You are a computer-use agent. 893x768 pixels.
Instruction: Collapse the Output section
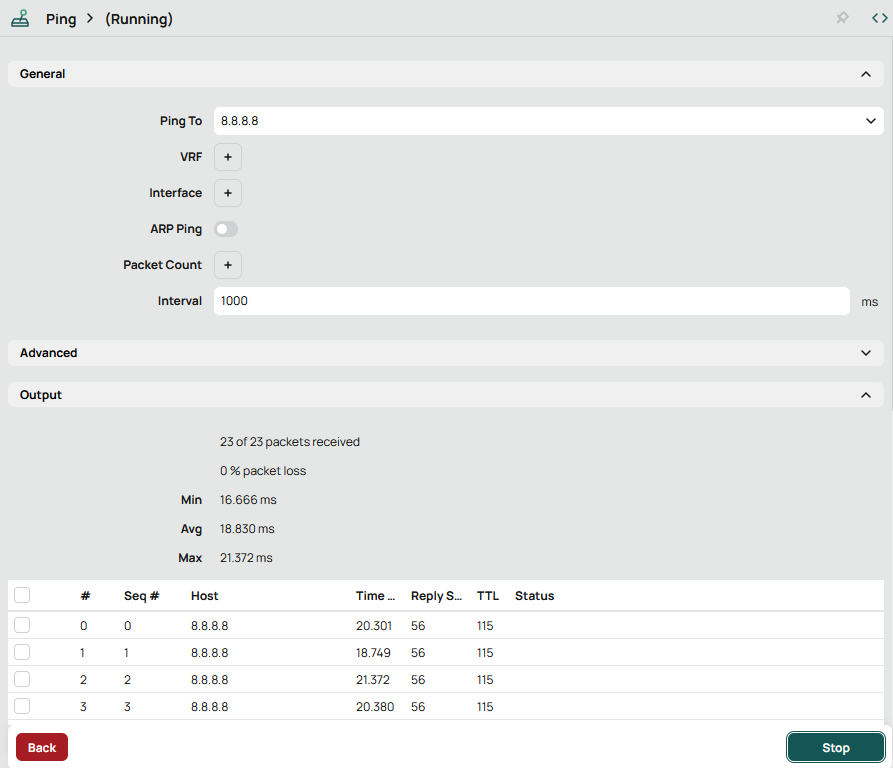(x=865, y=395)
